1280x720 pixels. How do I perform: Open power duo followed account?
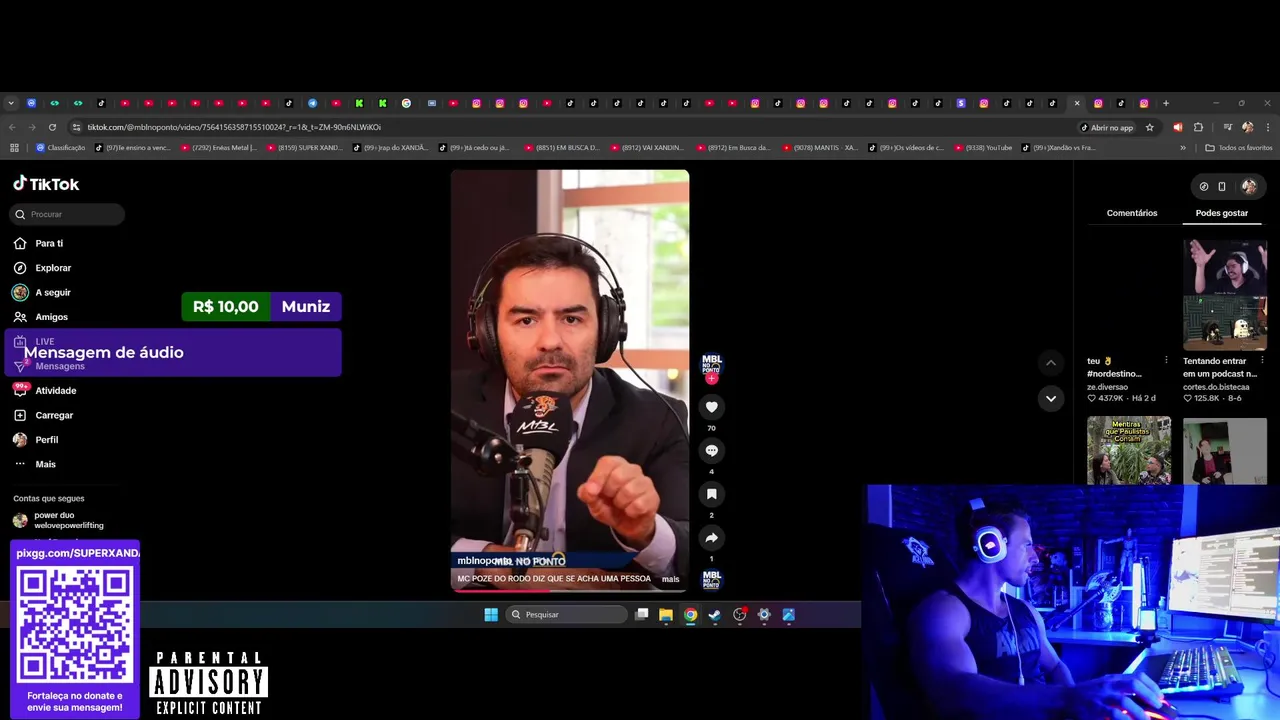(65, 520)
